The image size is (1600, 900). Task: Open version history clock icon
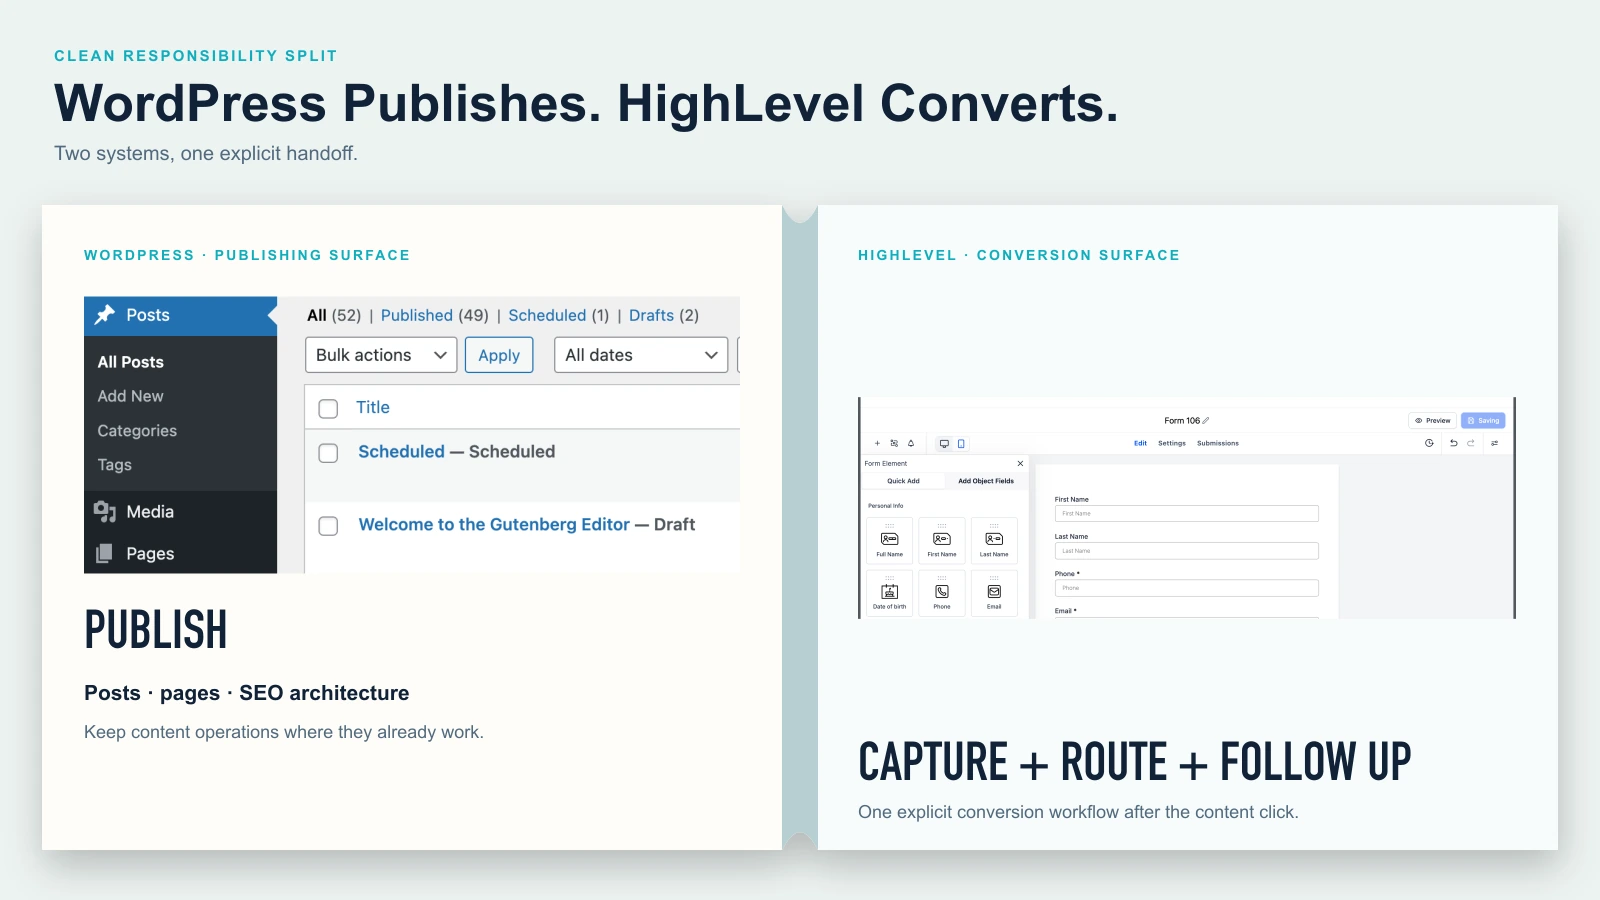1429,443
